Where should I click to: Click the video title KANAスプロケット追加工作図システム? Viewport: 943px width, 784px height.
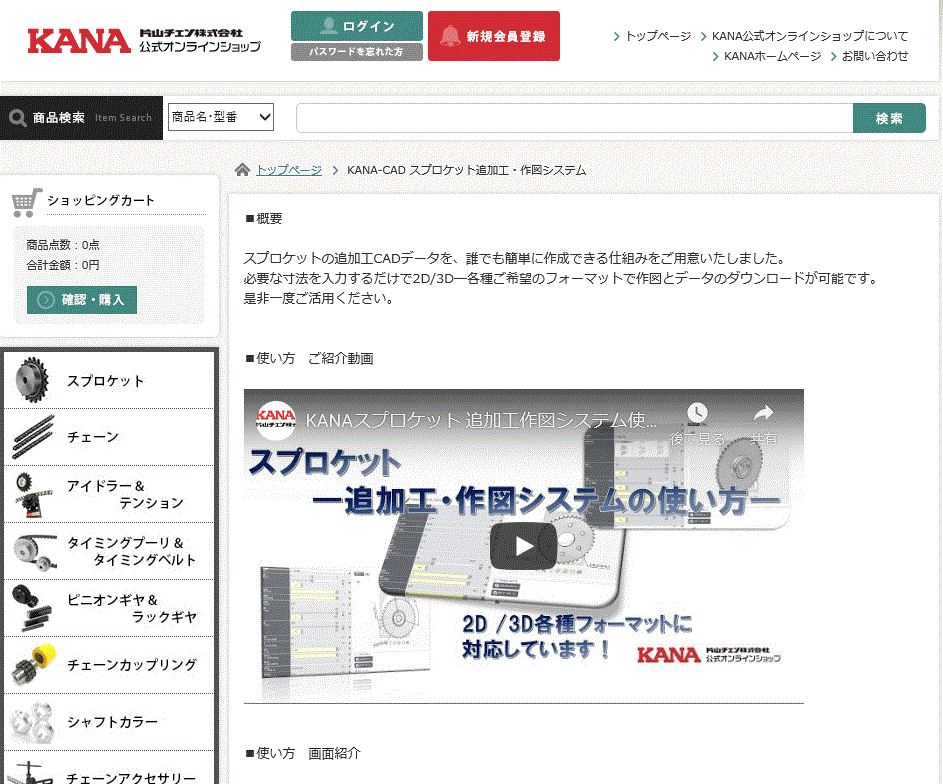pos(481,420)
